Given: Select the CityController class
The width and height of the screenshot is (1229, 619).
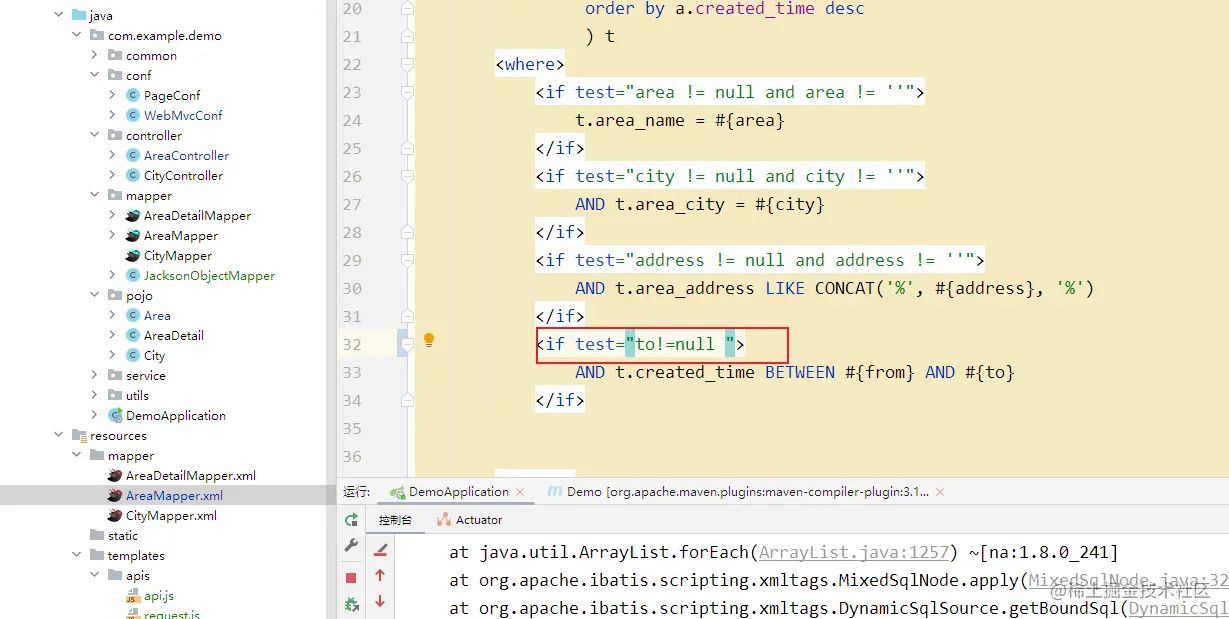Looking at the screenshot, I should (x=183, y=176).
